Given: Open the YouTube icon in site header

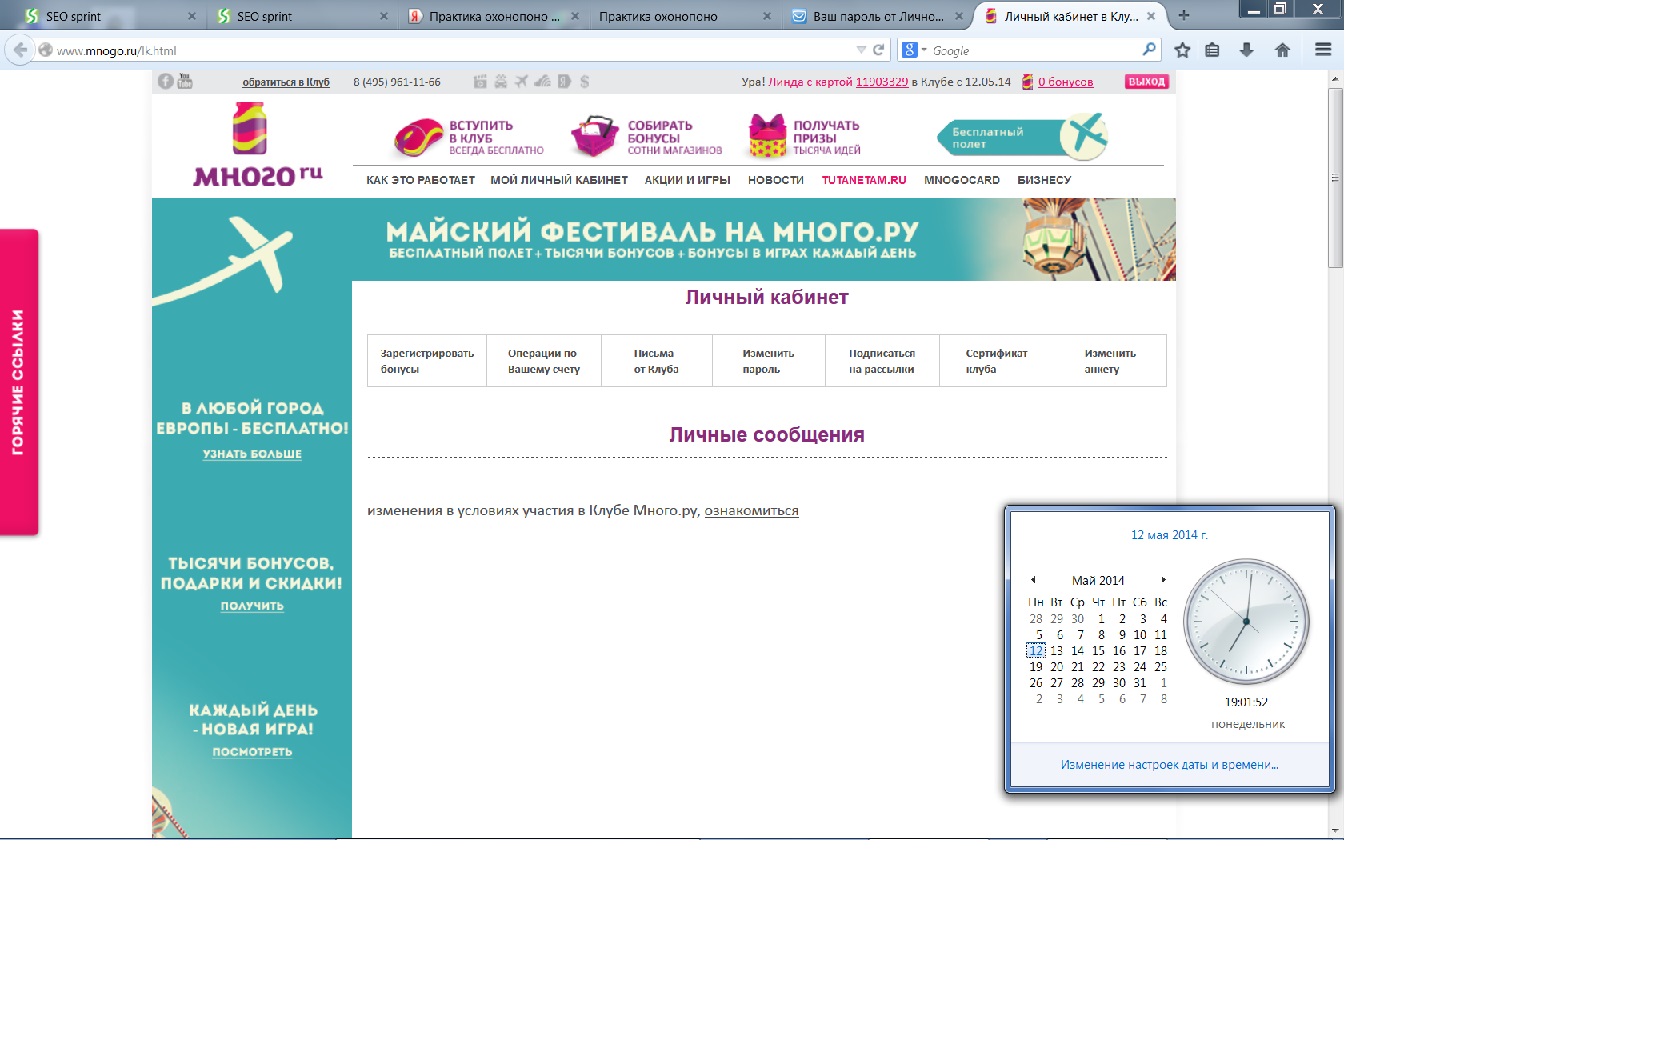Looking at the screenshot, I should click(x=185, y=82).
